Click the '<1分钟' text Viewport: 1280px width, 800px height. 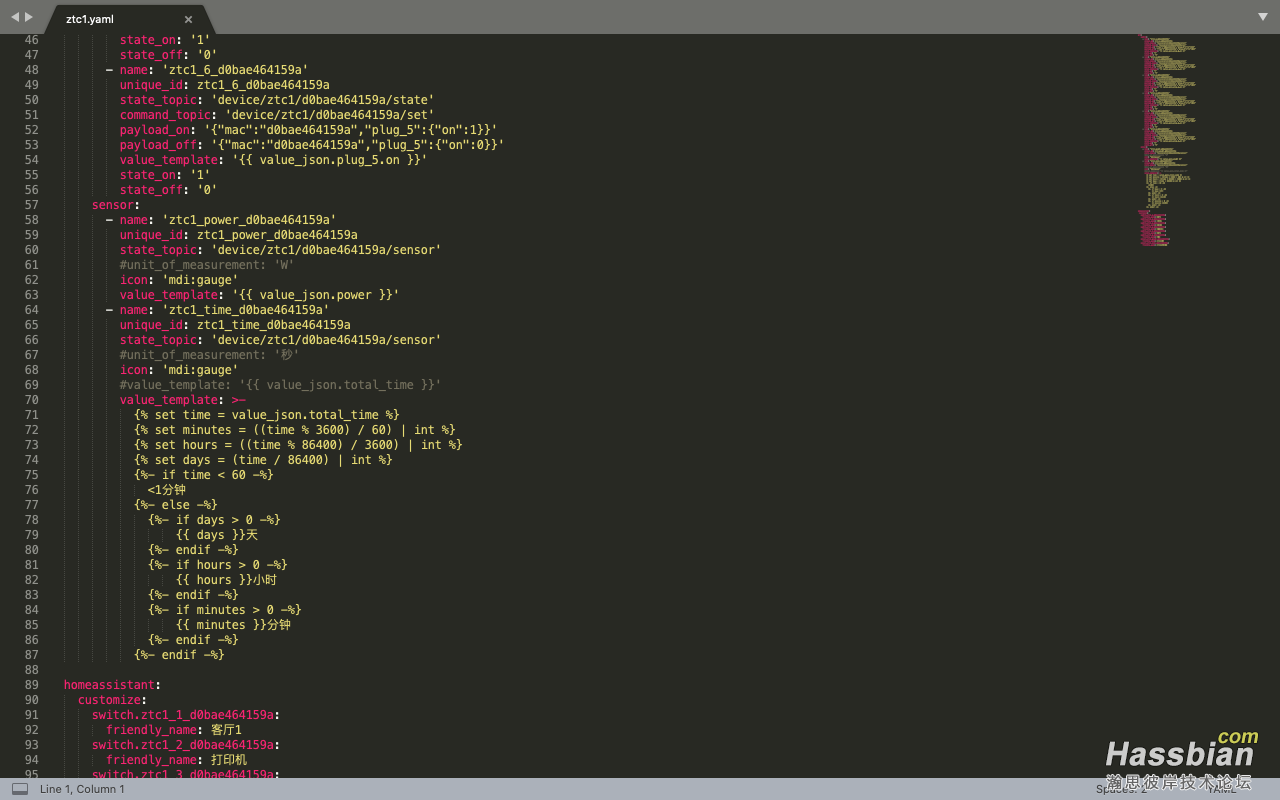coord(167,490)
